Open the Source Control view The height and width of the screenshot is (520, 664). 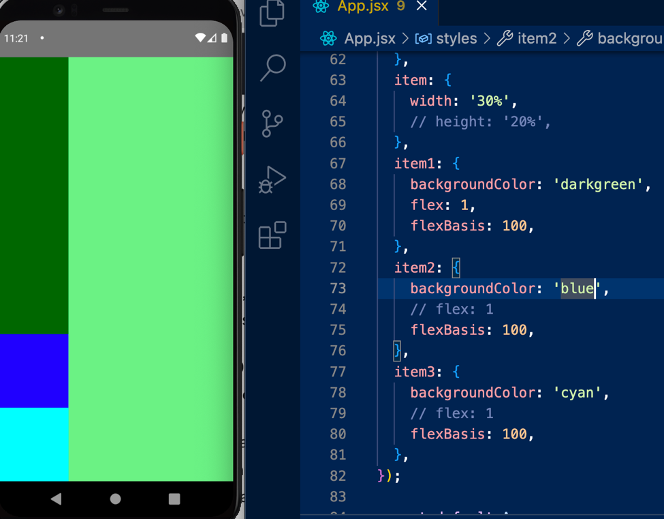click(x=272, y=124)
